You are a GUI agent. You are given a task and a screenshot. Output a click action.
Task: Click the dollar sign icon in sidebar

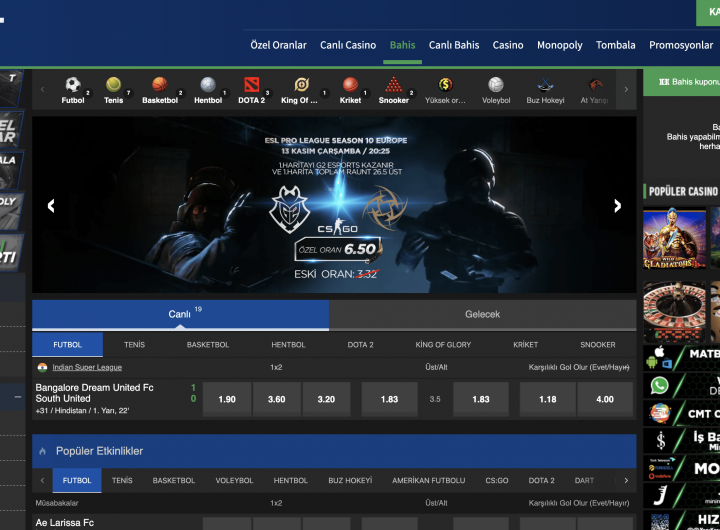(660, 440)
